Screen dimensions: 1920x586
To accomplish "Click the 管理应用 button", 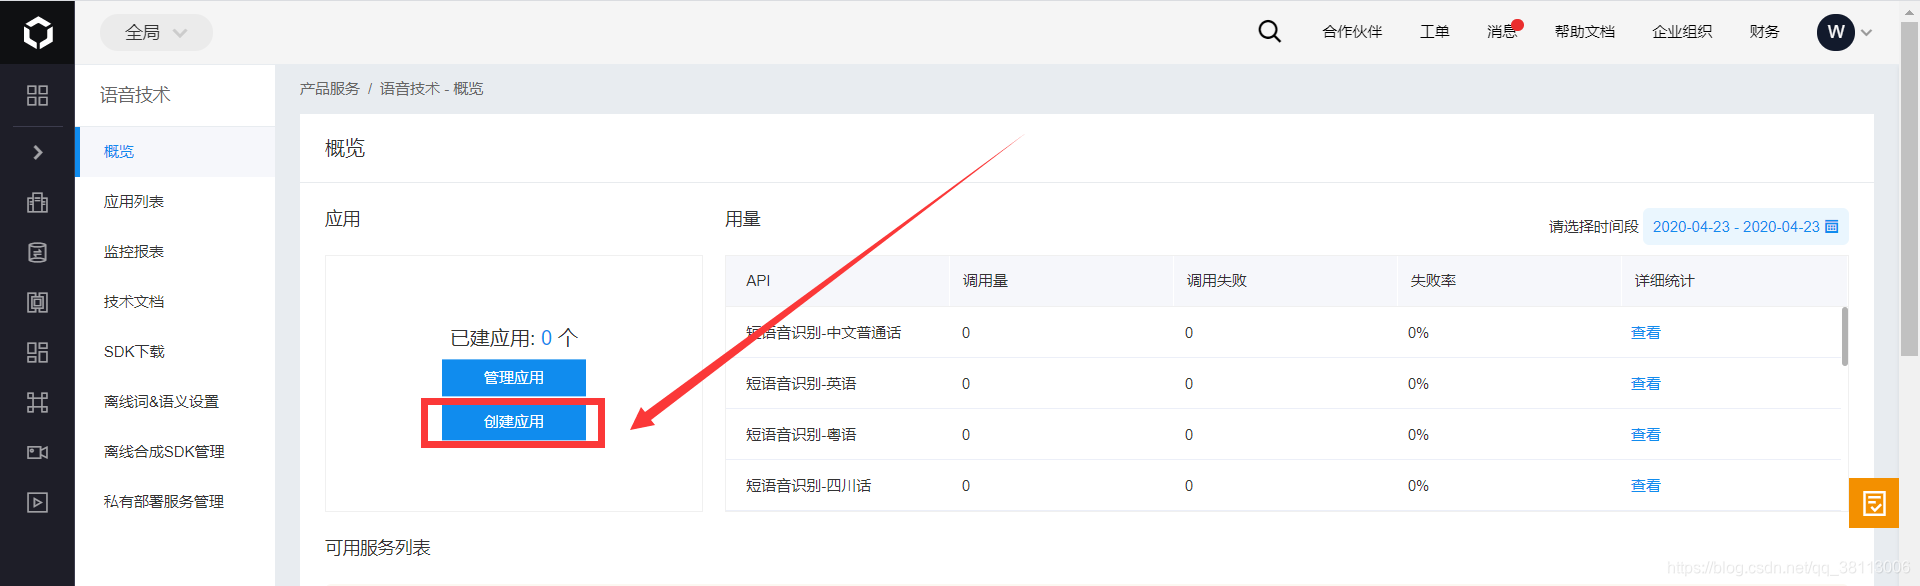I will pos(514,378).
